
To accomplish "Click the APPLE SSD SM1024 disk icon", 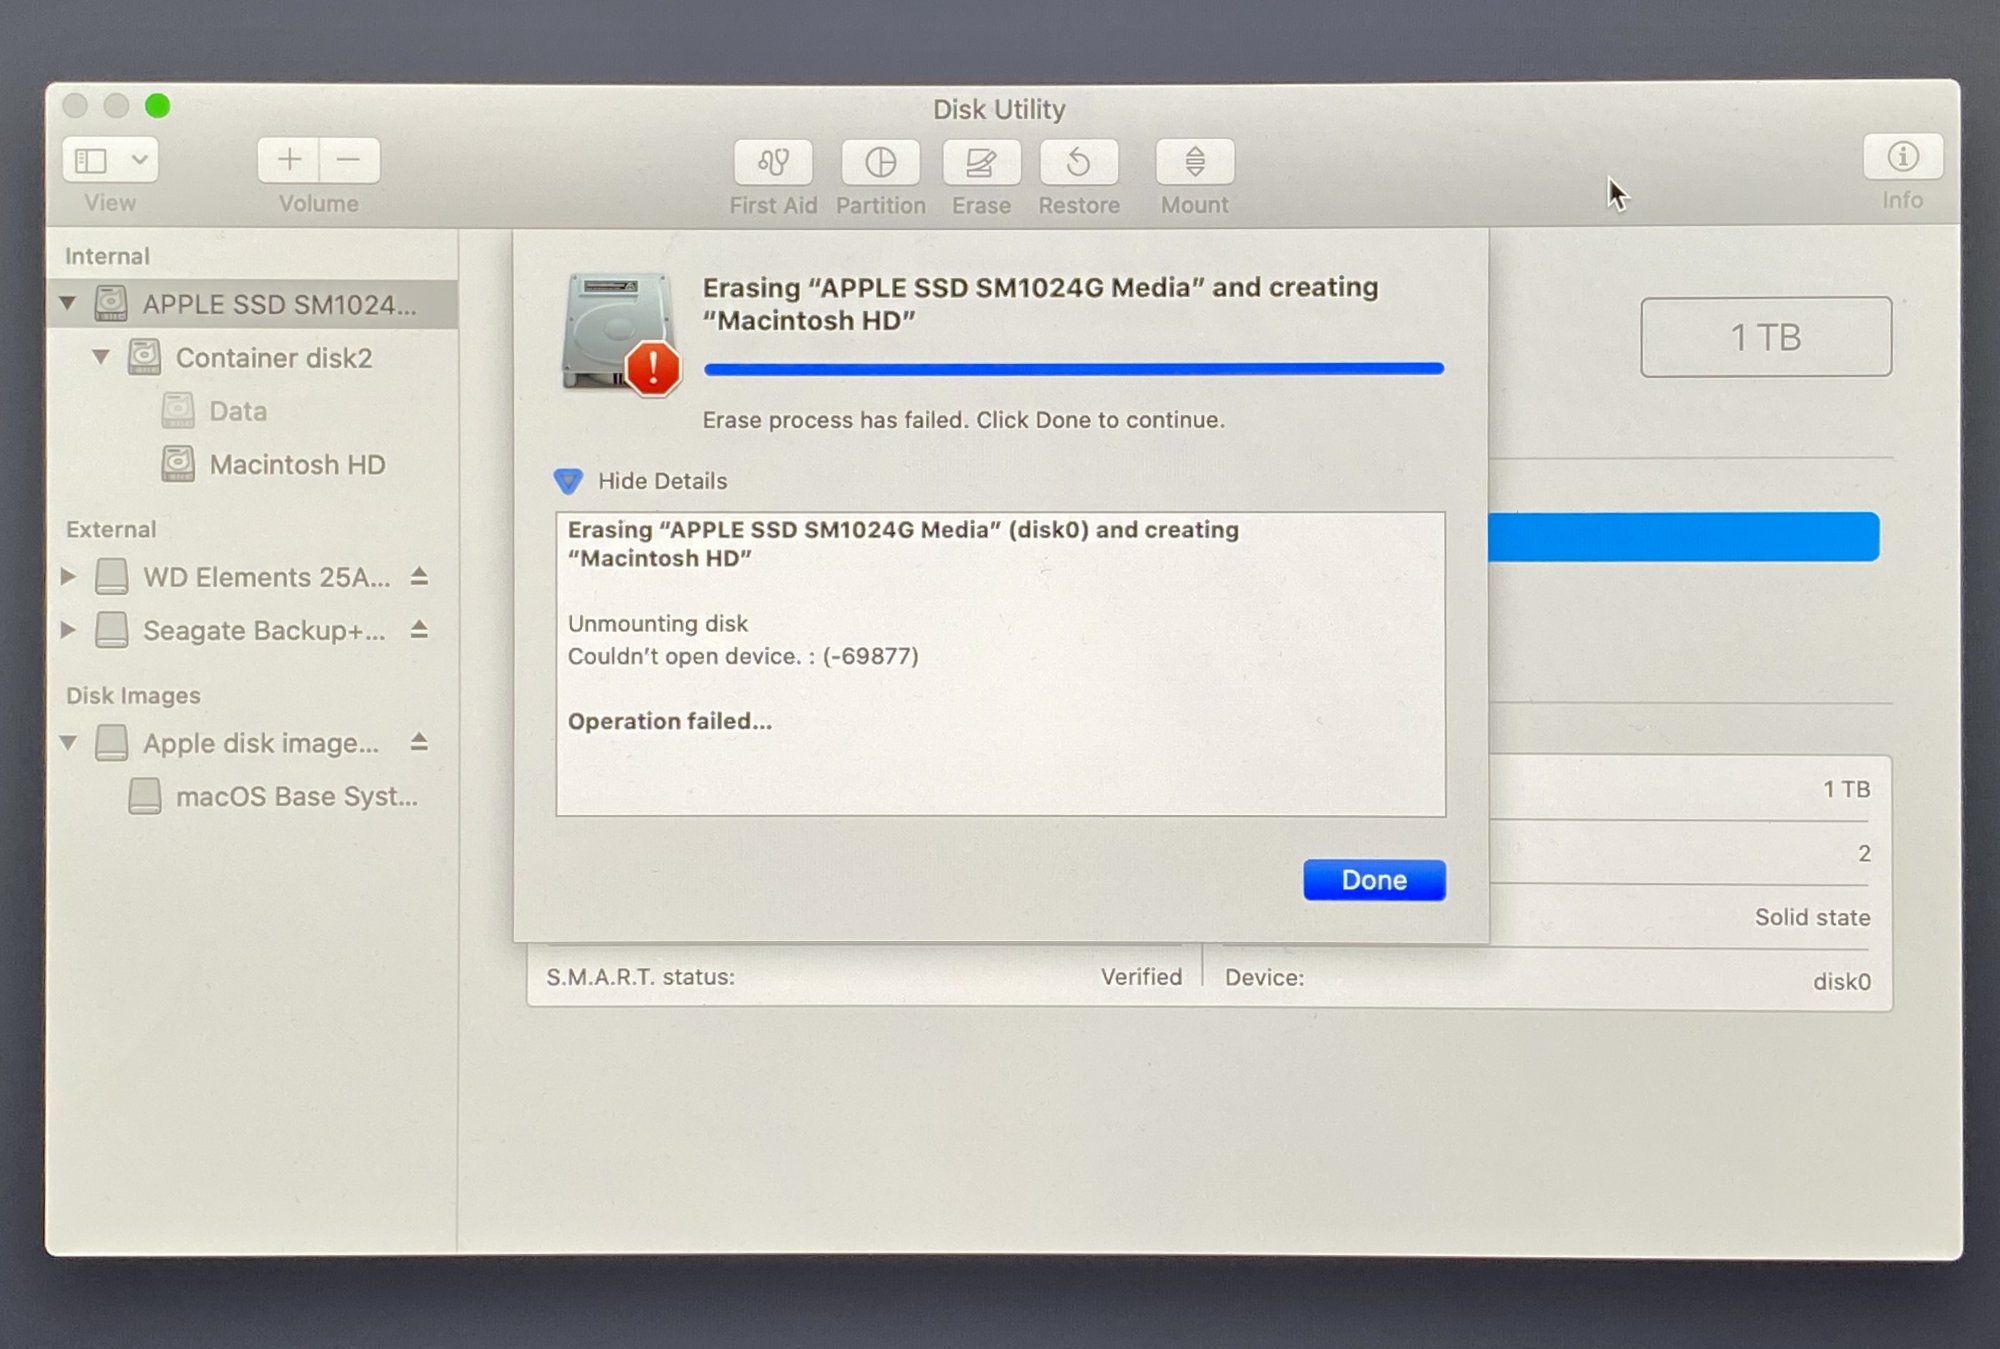I will [111, 303].
